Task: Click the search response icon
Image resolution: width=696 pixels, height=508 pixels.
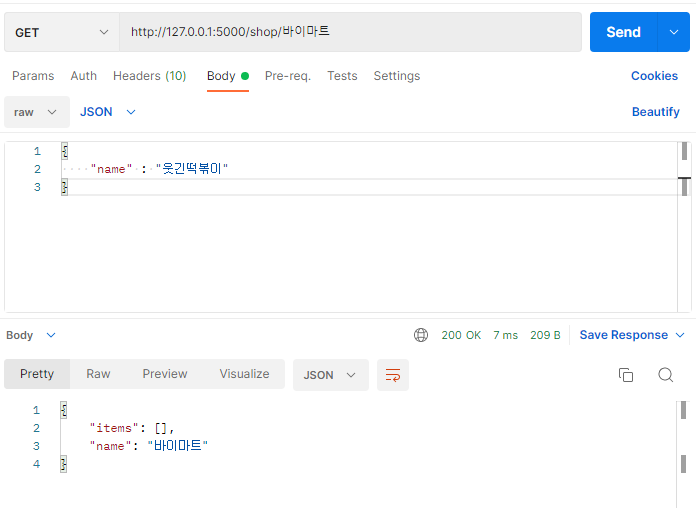Action: [665, 375]
